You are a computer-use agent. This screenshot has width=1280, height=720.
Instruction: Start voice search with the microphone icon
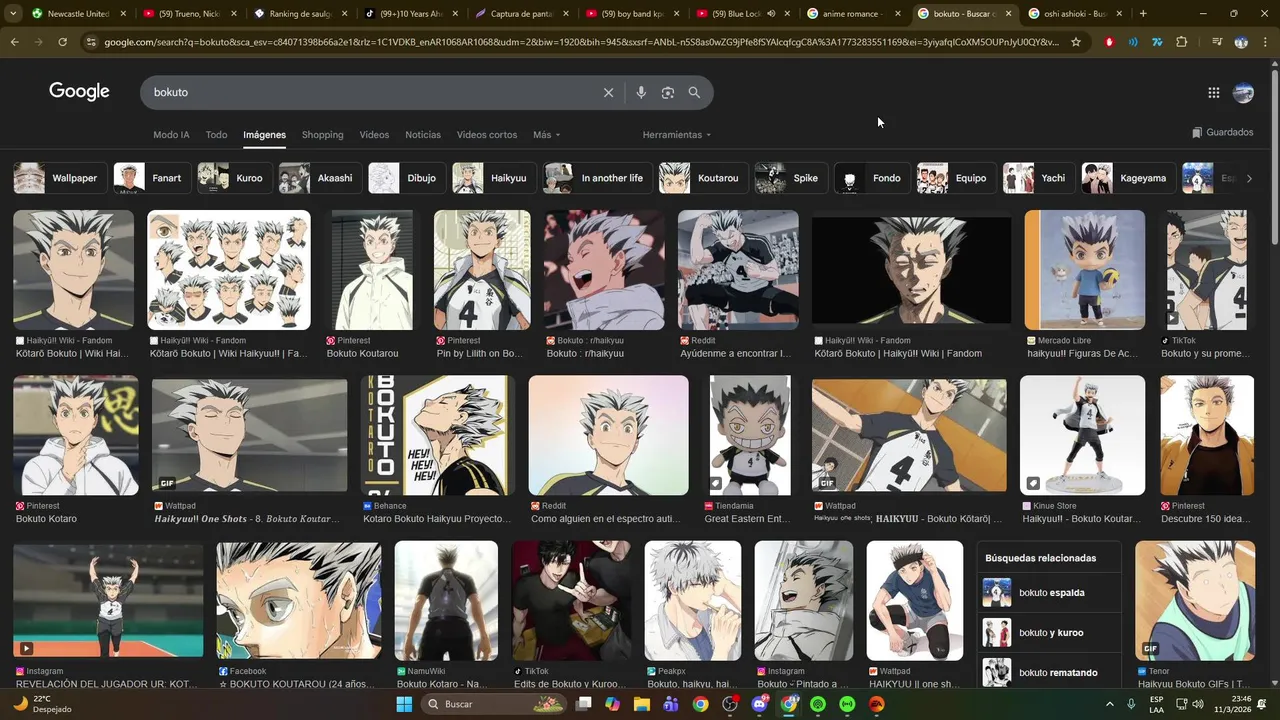tap(641, 92)
